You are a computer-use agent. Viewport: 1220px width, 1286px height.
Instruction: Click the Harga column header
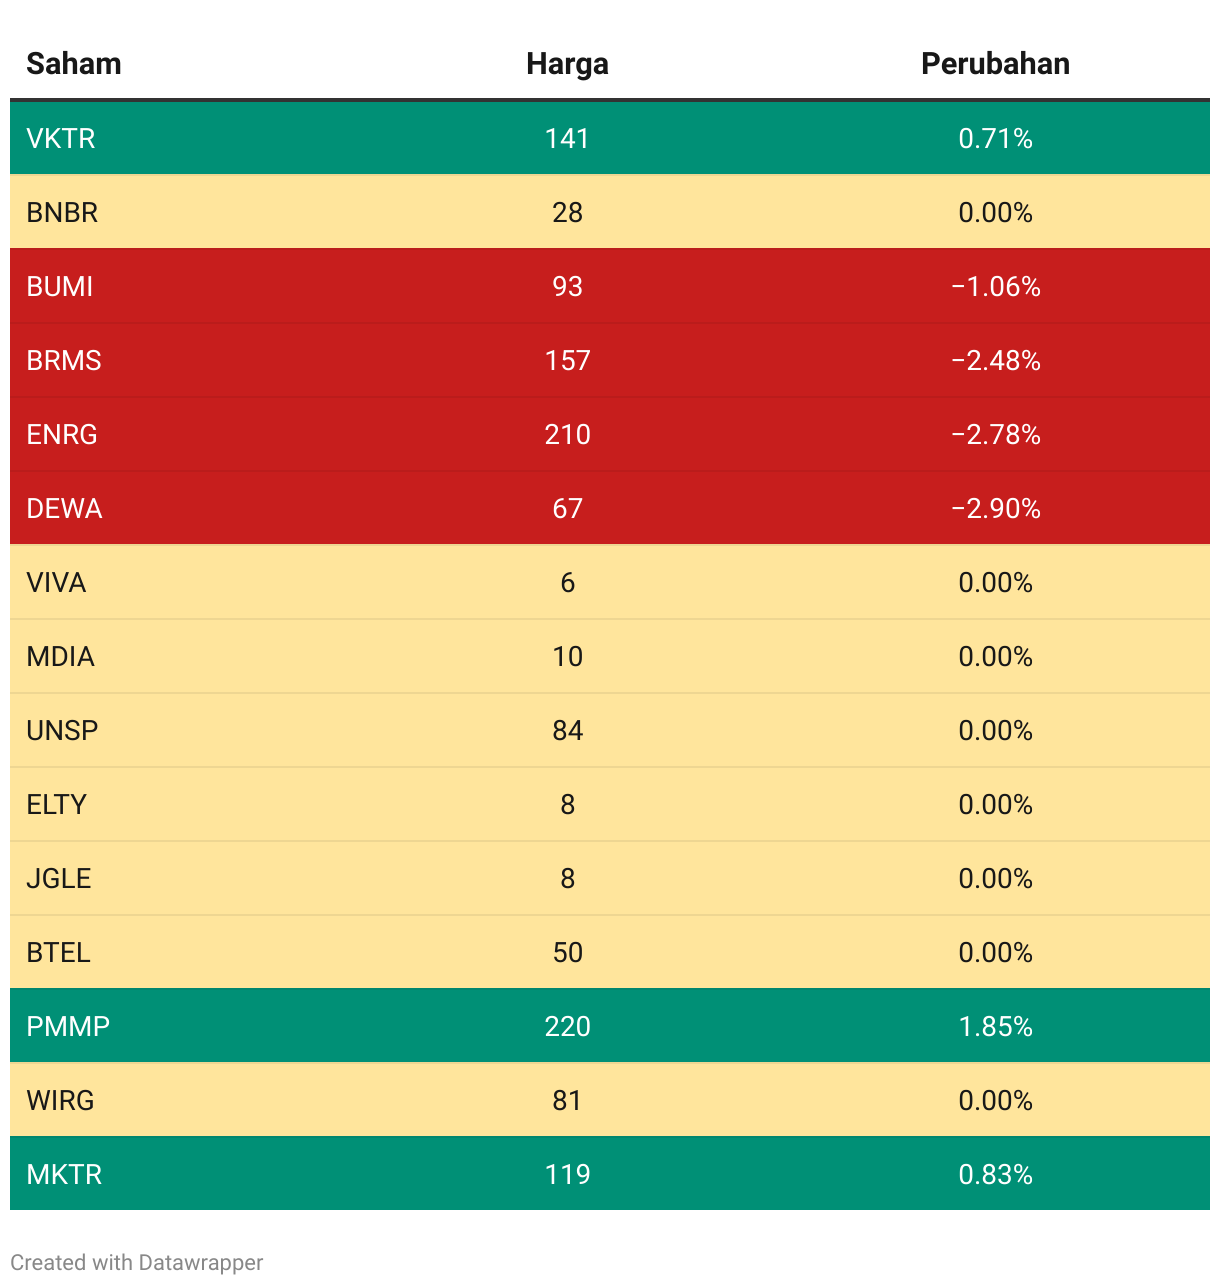click(x=567, y=64)
